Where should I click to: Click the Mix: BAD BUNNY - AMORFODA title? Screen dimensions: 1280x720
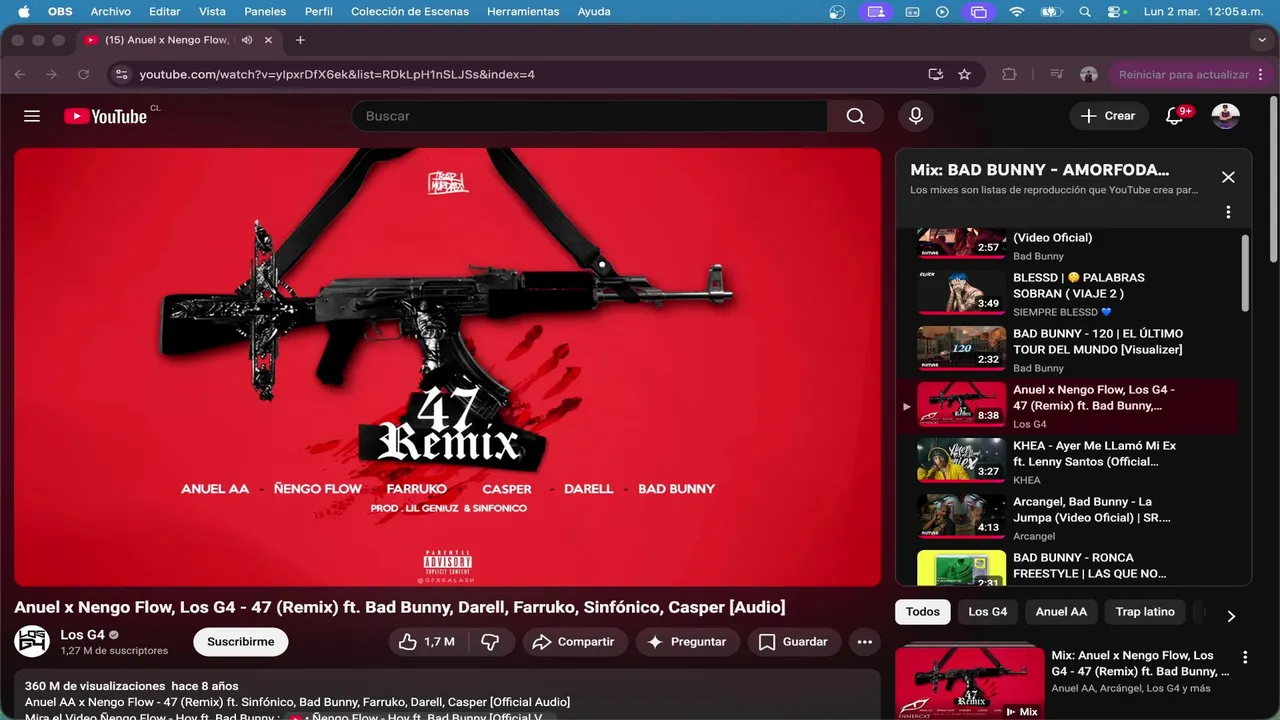pos(1039,170)
